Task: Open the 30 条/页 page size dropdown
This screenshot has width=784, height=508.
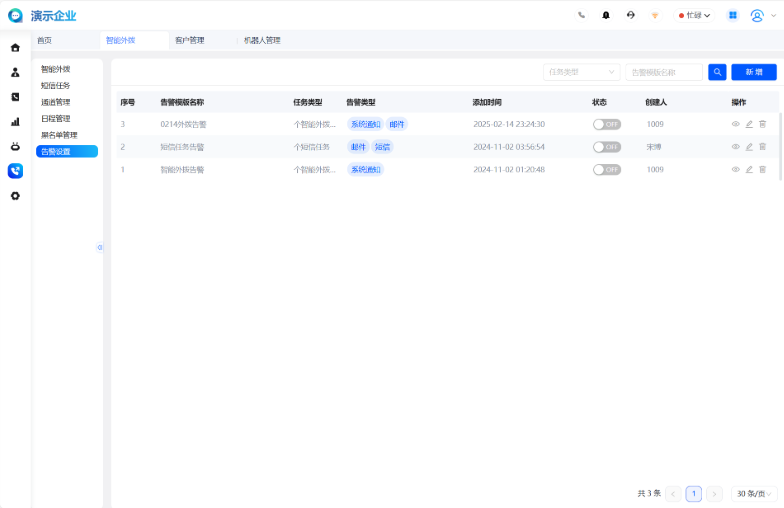Action: point(754,494)
